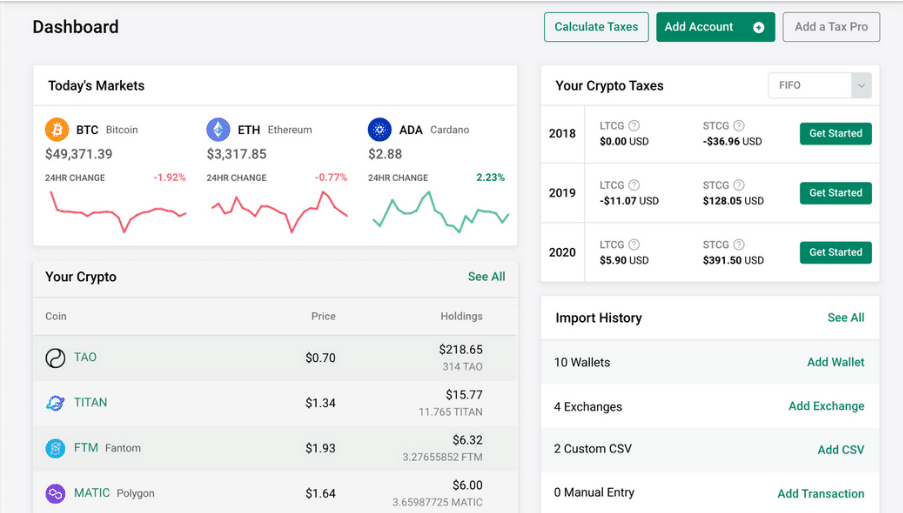
Task: Click the Bitcoin 24-hour price chart
Action: (x=117, y=211)
